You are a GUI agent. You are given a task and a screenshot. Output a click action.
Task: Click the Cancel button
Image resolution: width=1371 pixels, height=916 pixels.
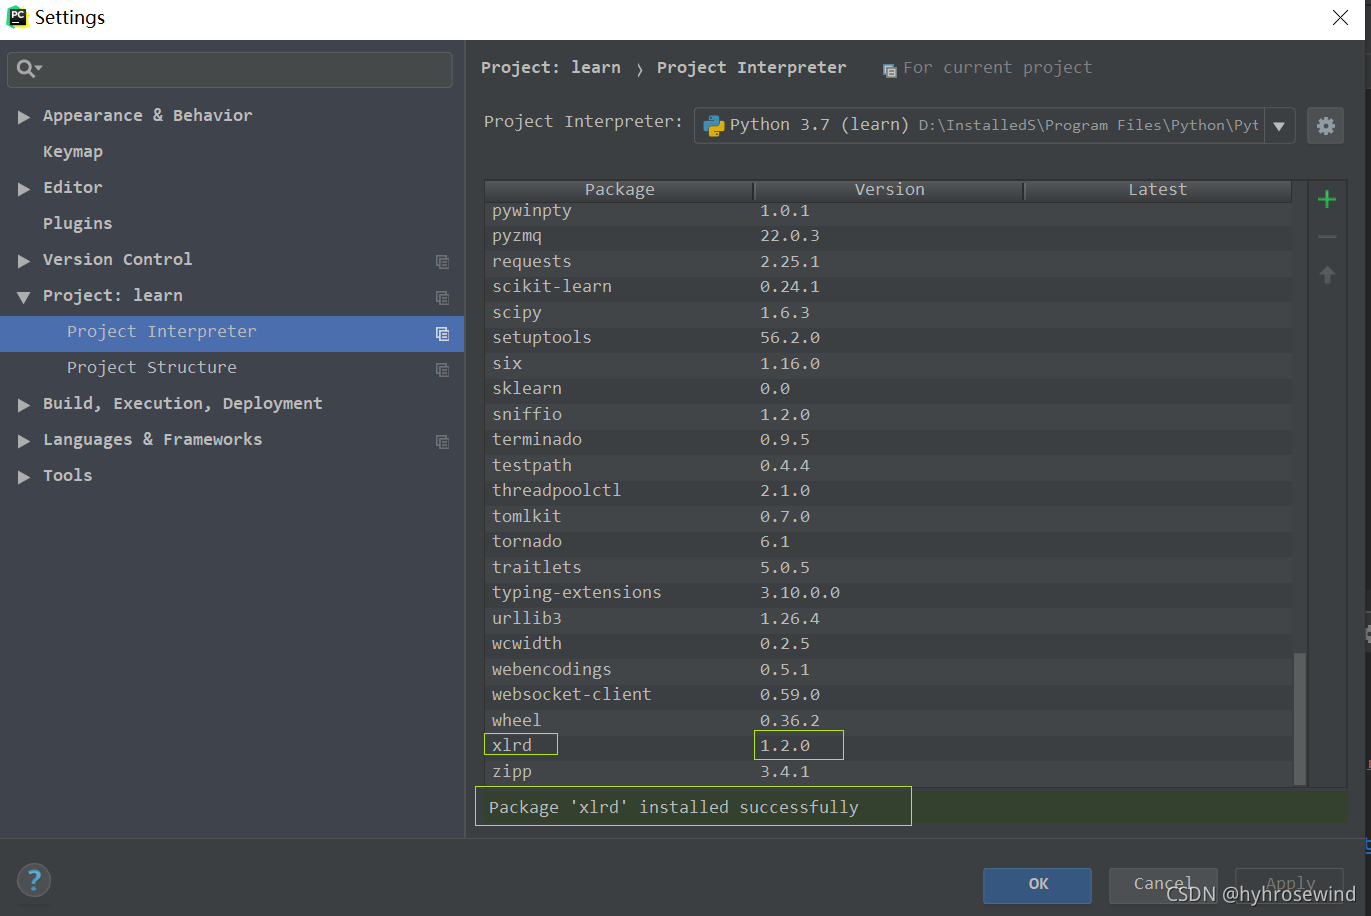pos(1163,885)
